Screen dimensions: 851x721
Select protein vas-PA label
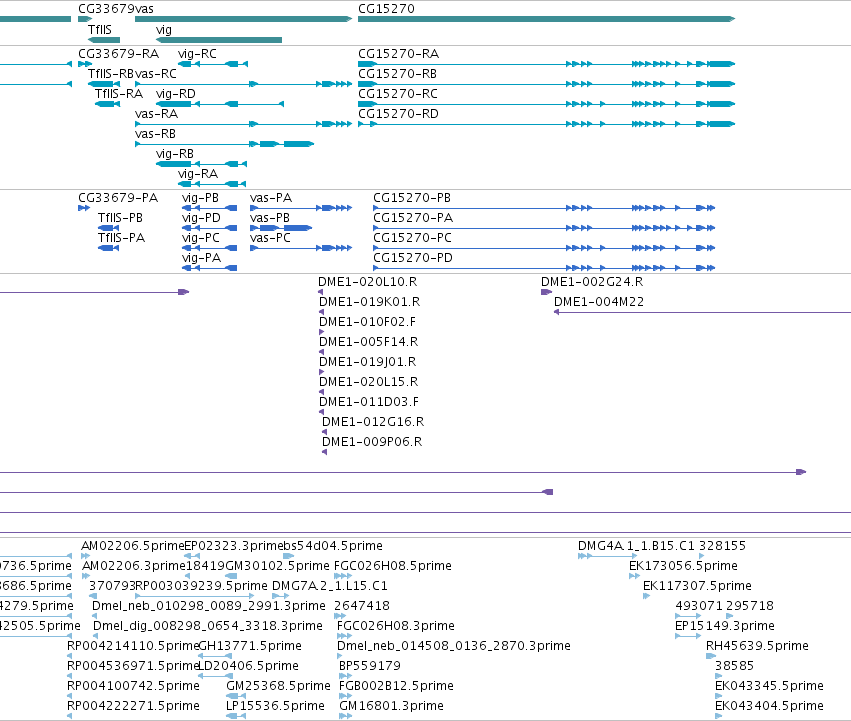pos(271,198)
